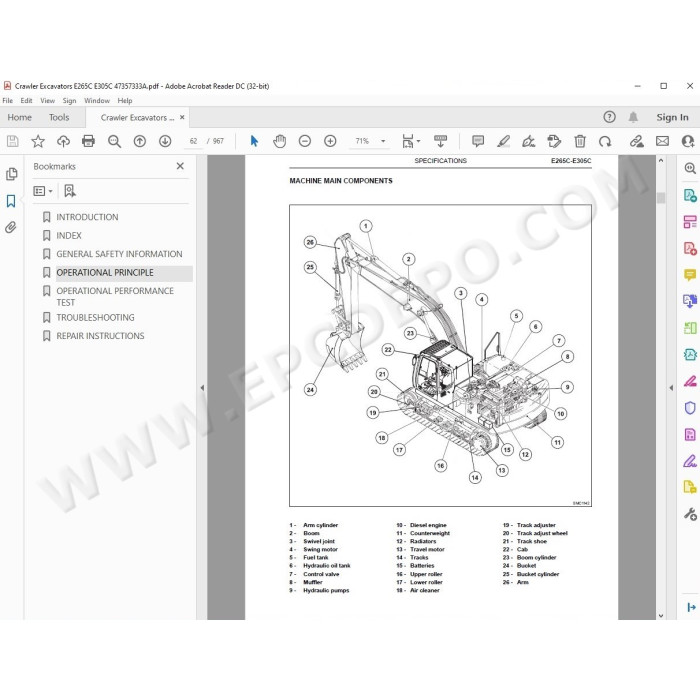Open the Protect shield tool
700x700 pixels.
(x=690, y=408)
